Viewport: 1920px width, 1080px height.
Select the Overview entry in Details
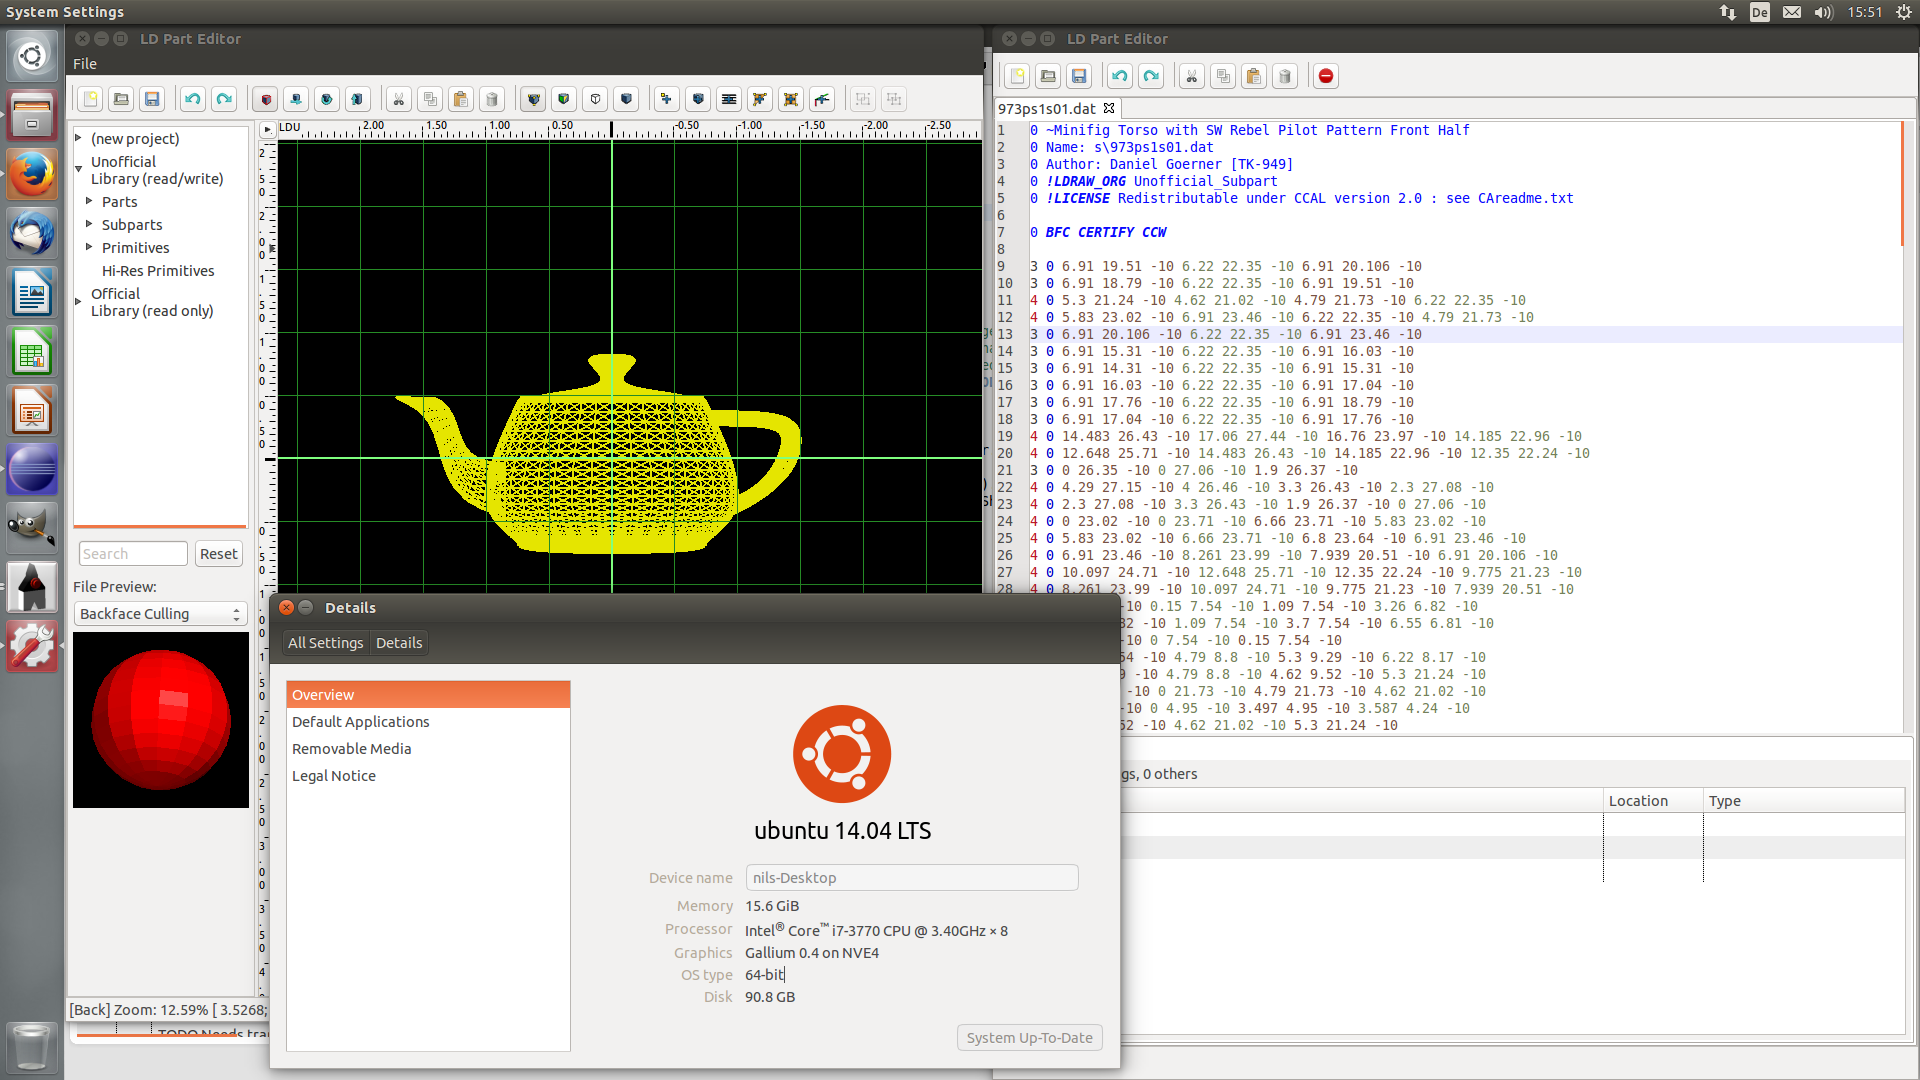point(322,694)
